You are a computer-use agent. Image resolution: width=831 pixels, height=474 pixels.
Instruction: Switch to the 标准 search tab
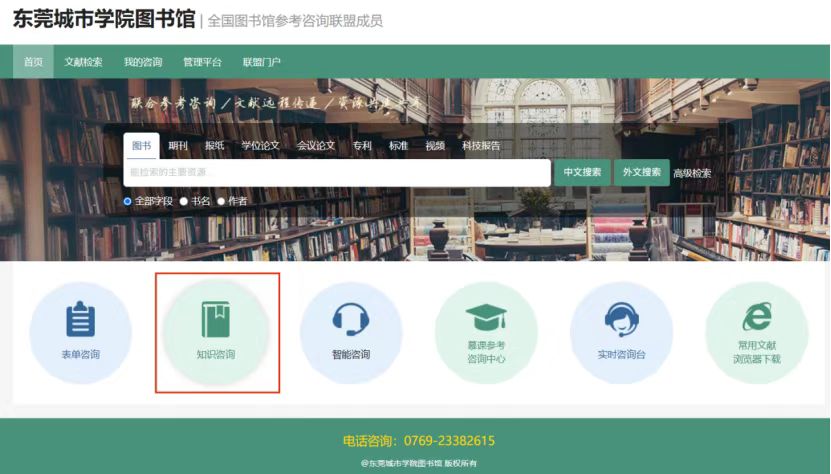click(x=399, y=146)
